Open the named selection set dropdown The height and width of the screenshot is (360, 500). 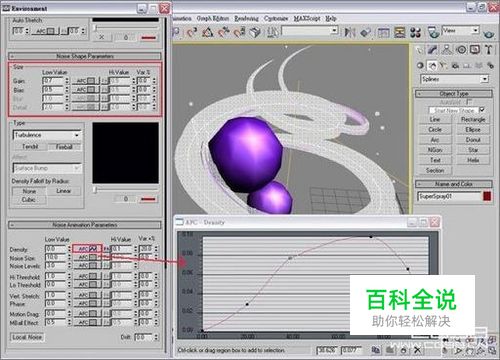pyautogui.click(x=310, y=31)
